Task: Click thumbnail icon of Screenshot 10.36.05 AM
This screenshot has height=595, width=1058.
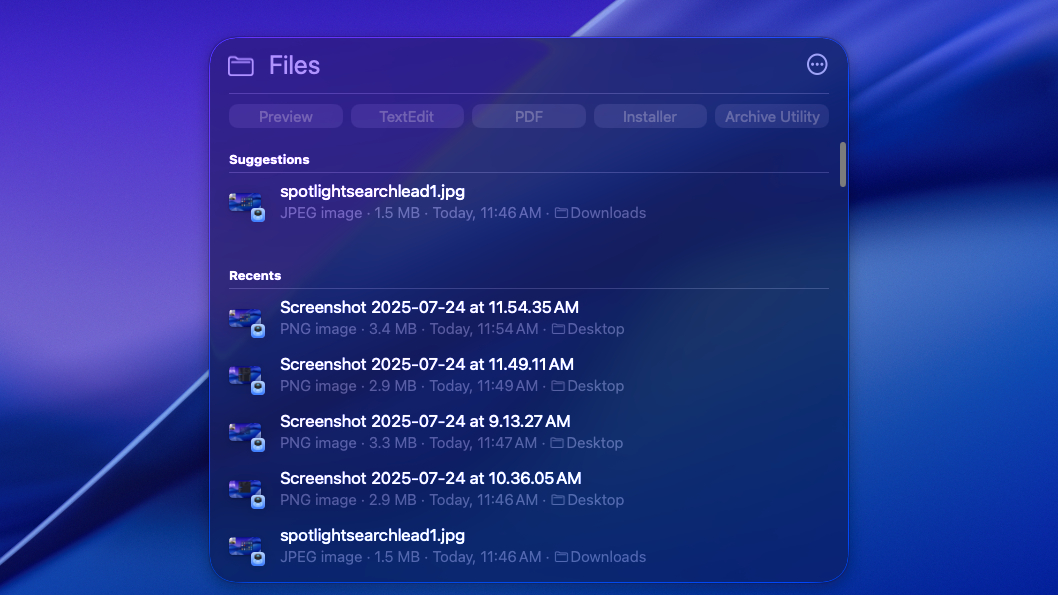Action: click(x=246, y=491)
